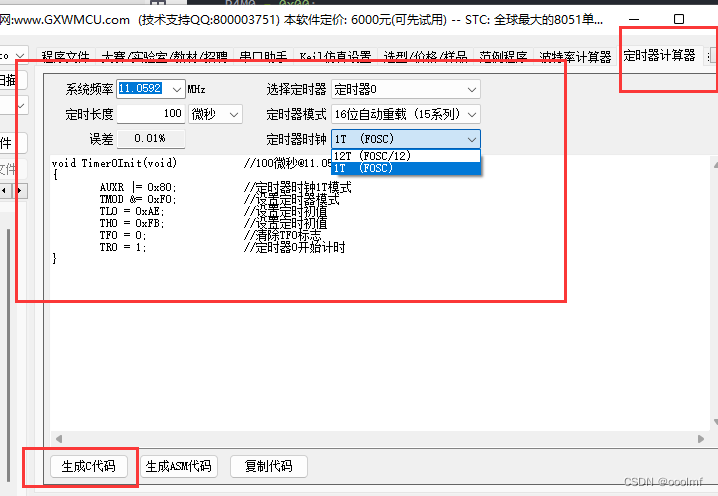Screen dimensions: 718x496
Task: Click the code line TF0 = 0;
Action: click(x=123, y=235)
